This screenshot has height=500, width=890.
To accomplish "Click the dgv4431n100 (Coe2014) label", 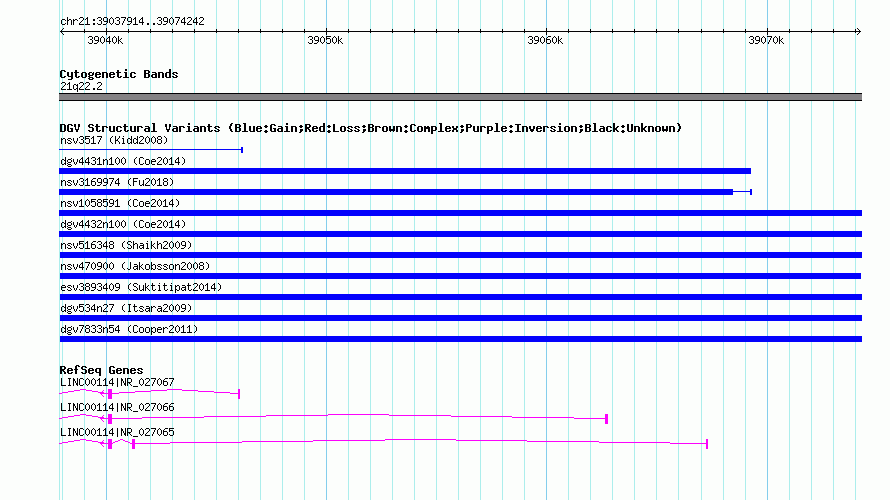I will click(123, 161).
